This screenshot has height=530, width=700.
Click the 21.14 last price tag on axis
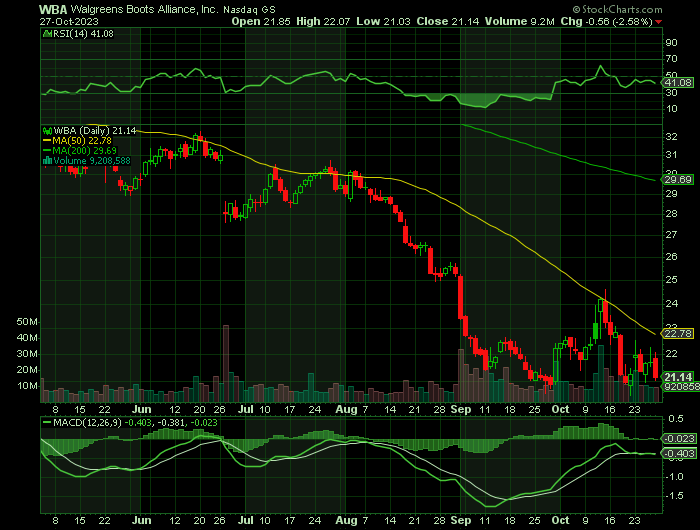[x=678, y=377]
